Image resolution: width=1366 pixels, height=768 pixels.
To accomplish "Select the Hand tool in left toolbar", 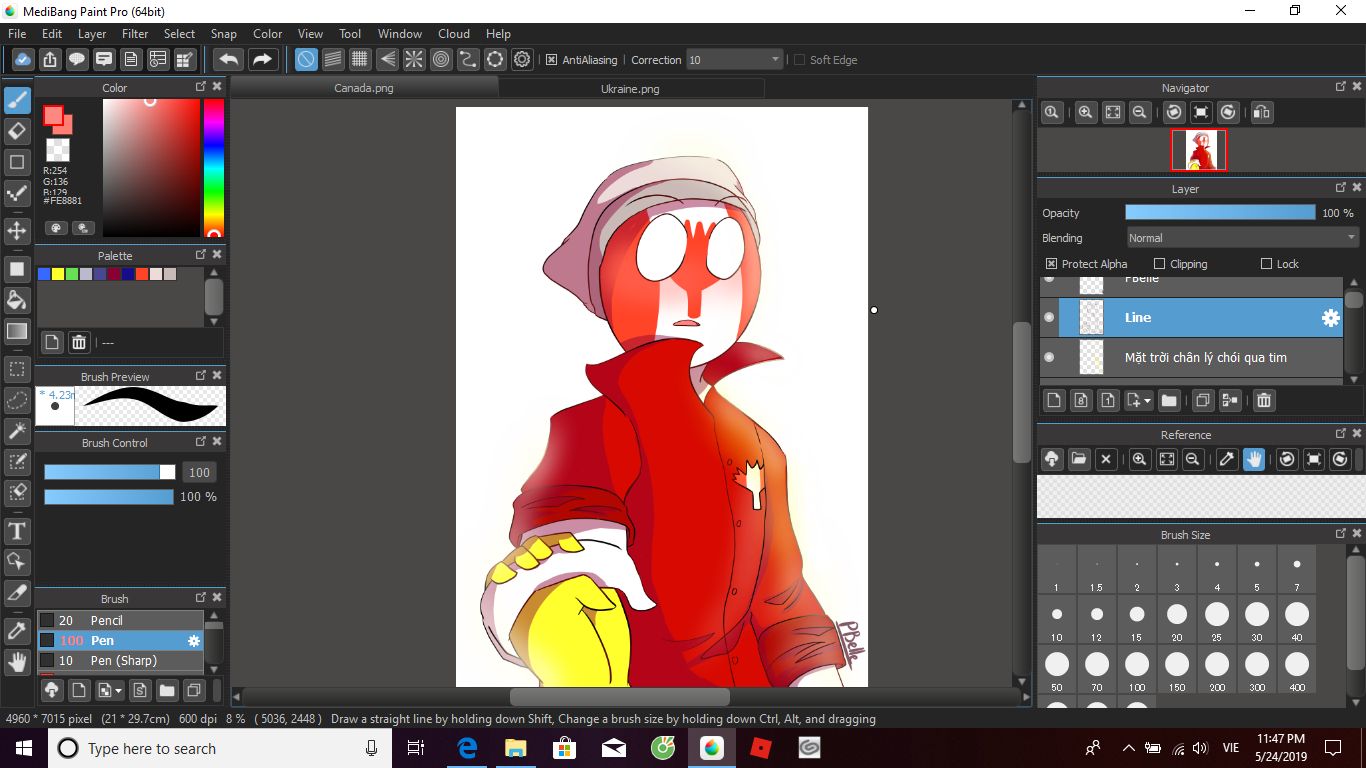I will (x=17, y=662).
